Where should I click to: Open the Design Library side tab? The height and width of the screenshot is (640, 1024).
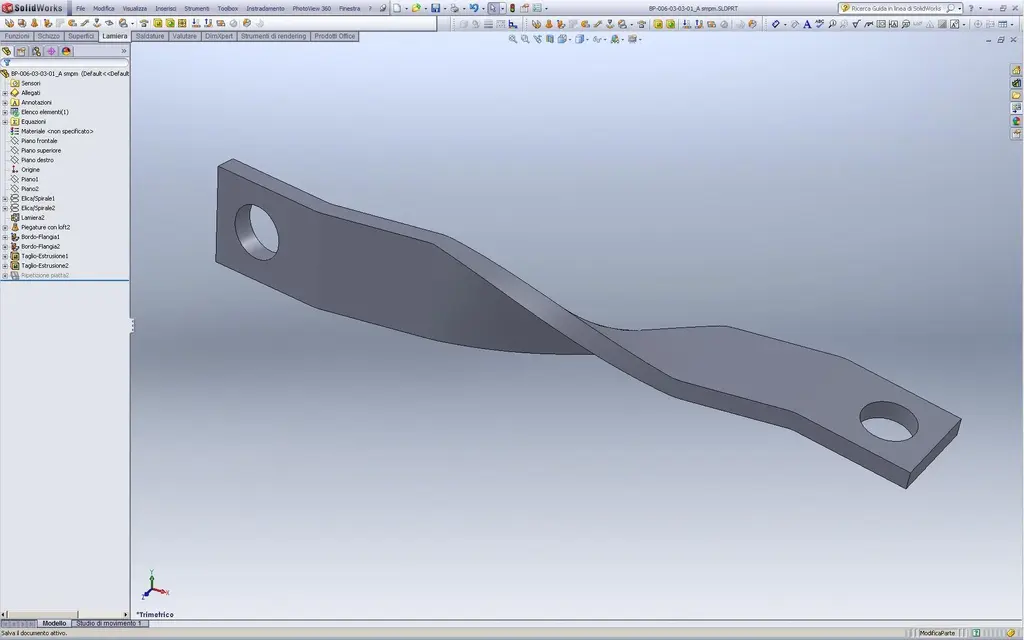coord(1016,83)
